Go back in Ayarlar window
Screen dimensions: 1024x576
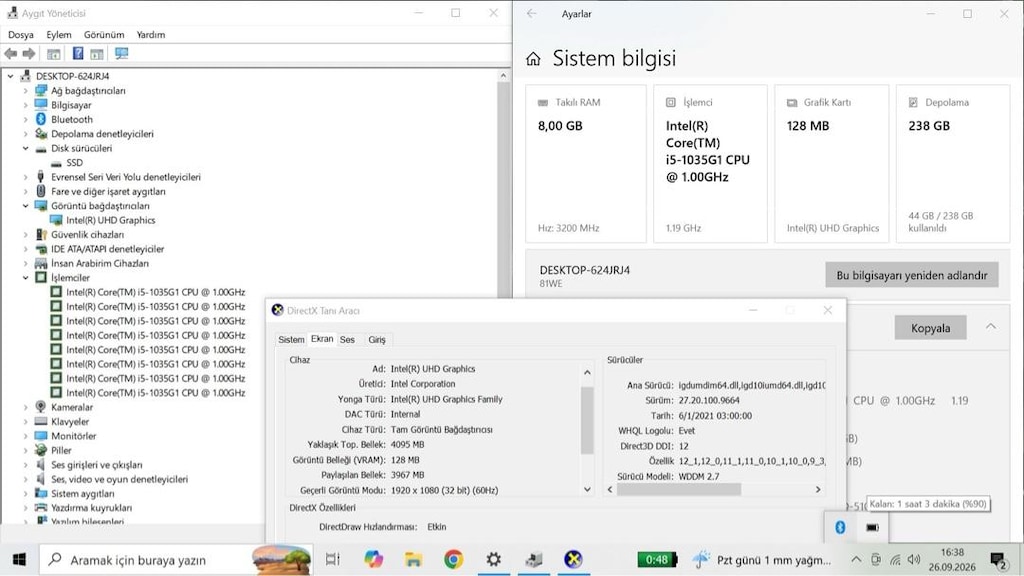click(x=532, y=13)
